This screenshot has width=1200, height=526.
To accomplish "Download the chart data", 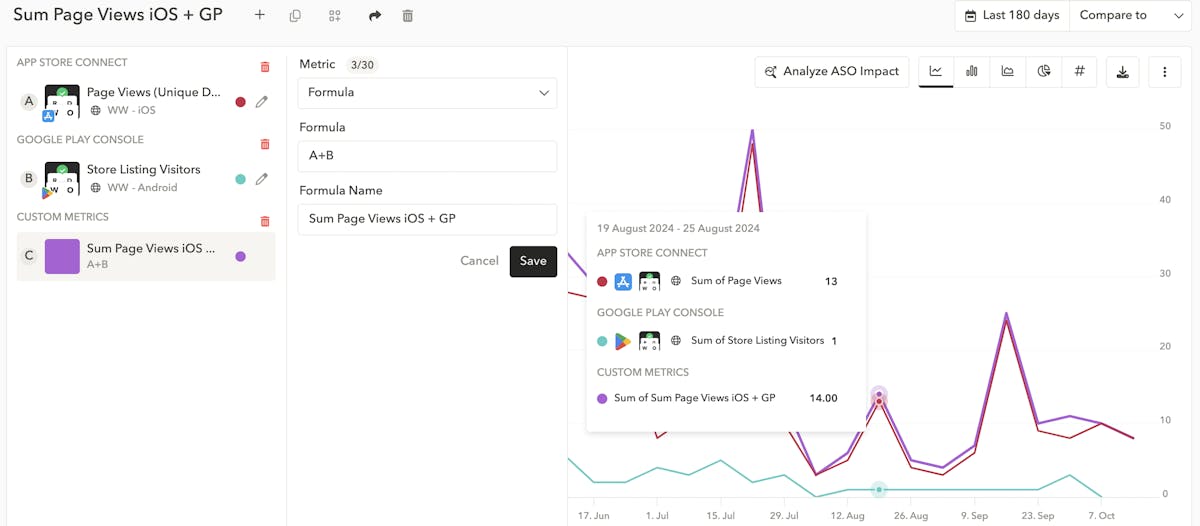I will point(1123,71).
